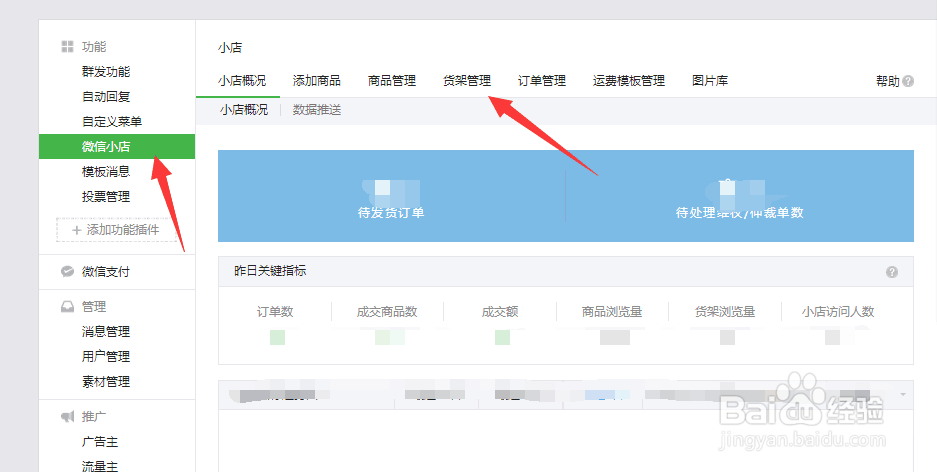This screenshot has height=472, width=937.
Task: Click the 微信支付 chat bubble icon
Action: click(x=68, y=271)
